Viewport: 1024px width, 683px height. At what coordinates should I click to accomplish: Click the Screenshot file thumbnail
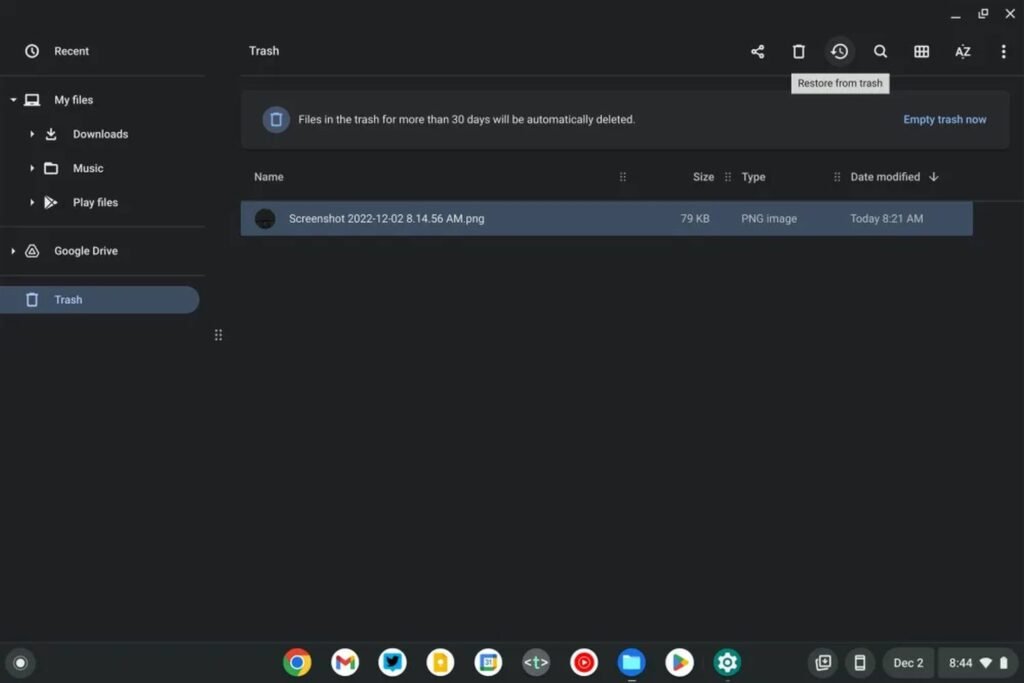[265, 218]
